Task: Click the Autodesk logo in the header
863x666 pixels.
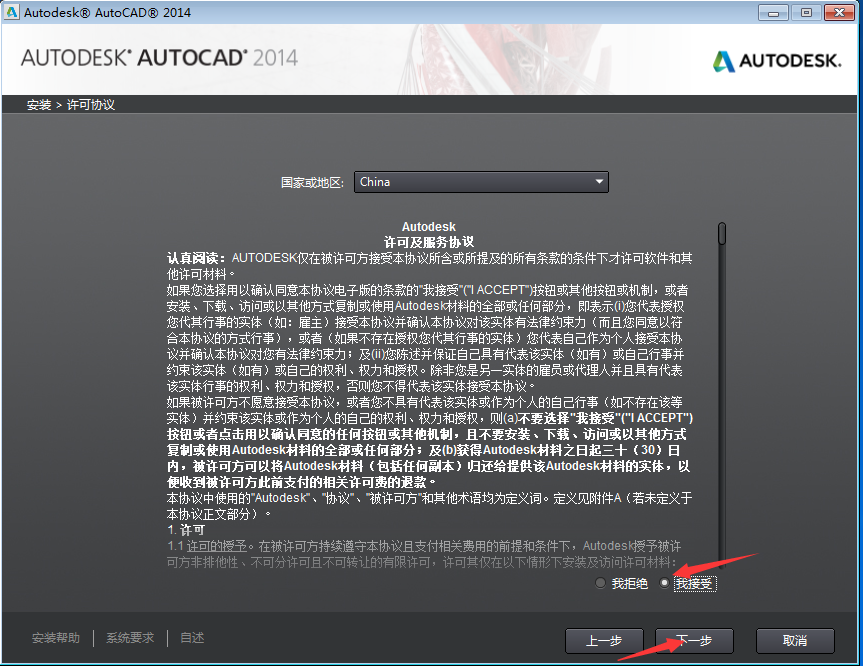Action: tap(777, 61)
